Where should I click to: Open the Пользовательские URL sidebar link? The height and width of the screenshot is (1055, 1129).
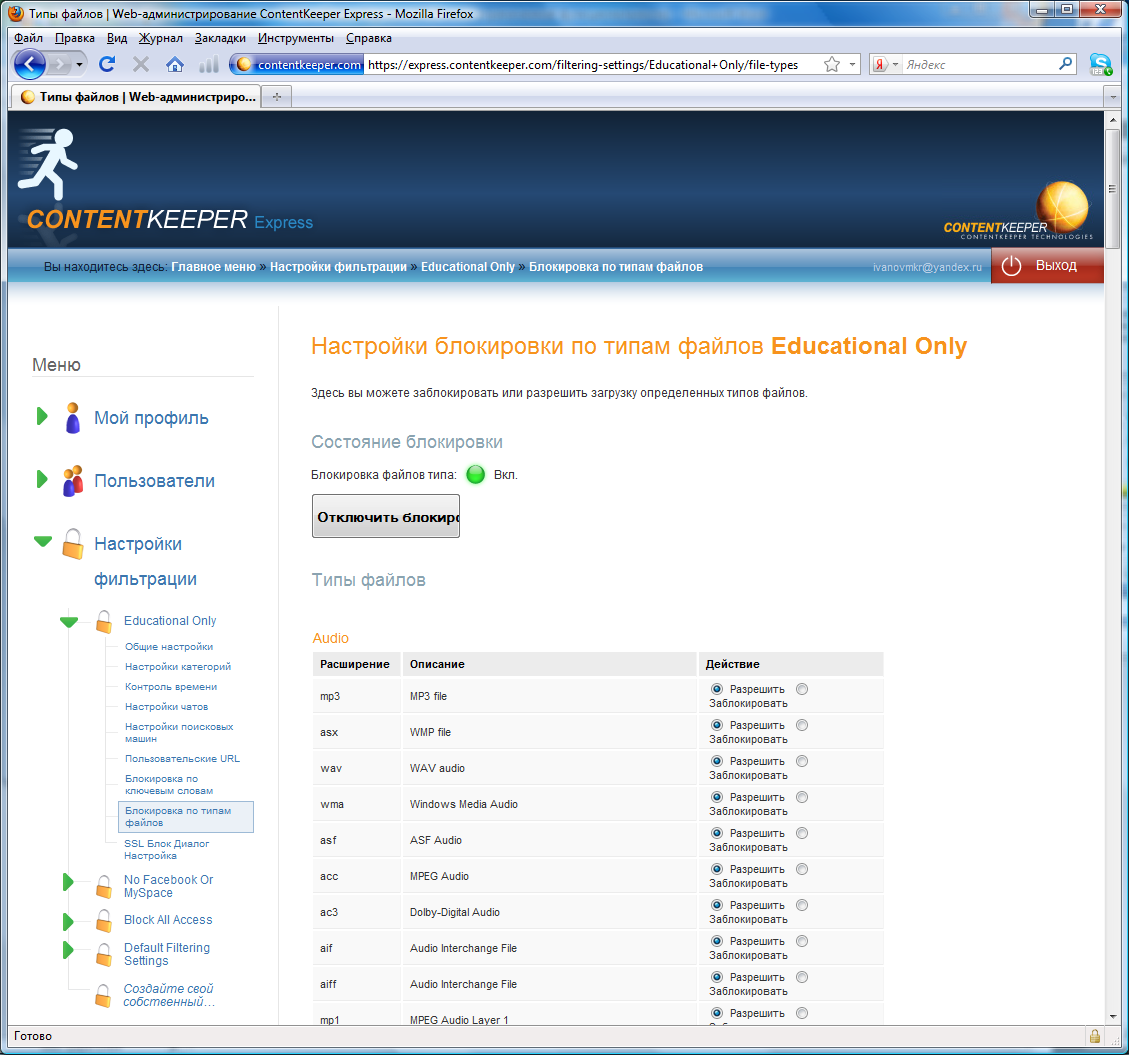182,759
